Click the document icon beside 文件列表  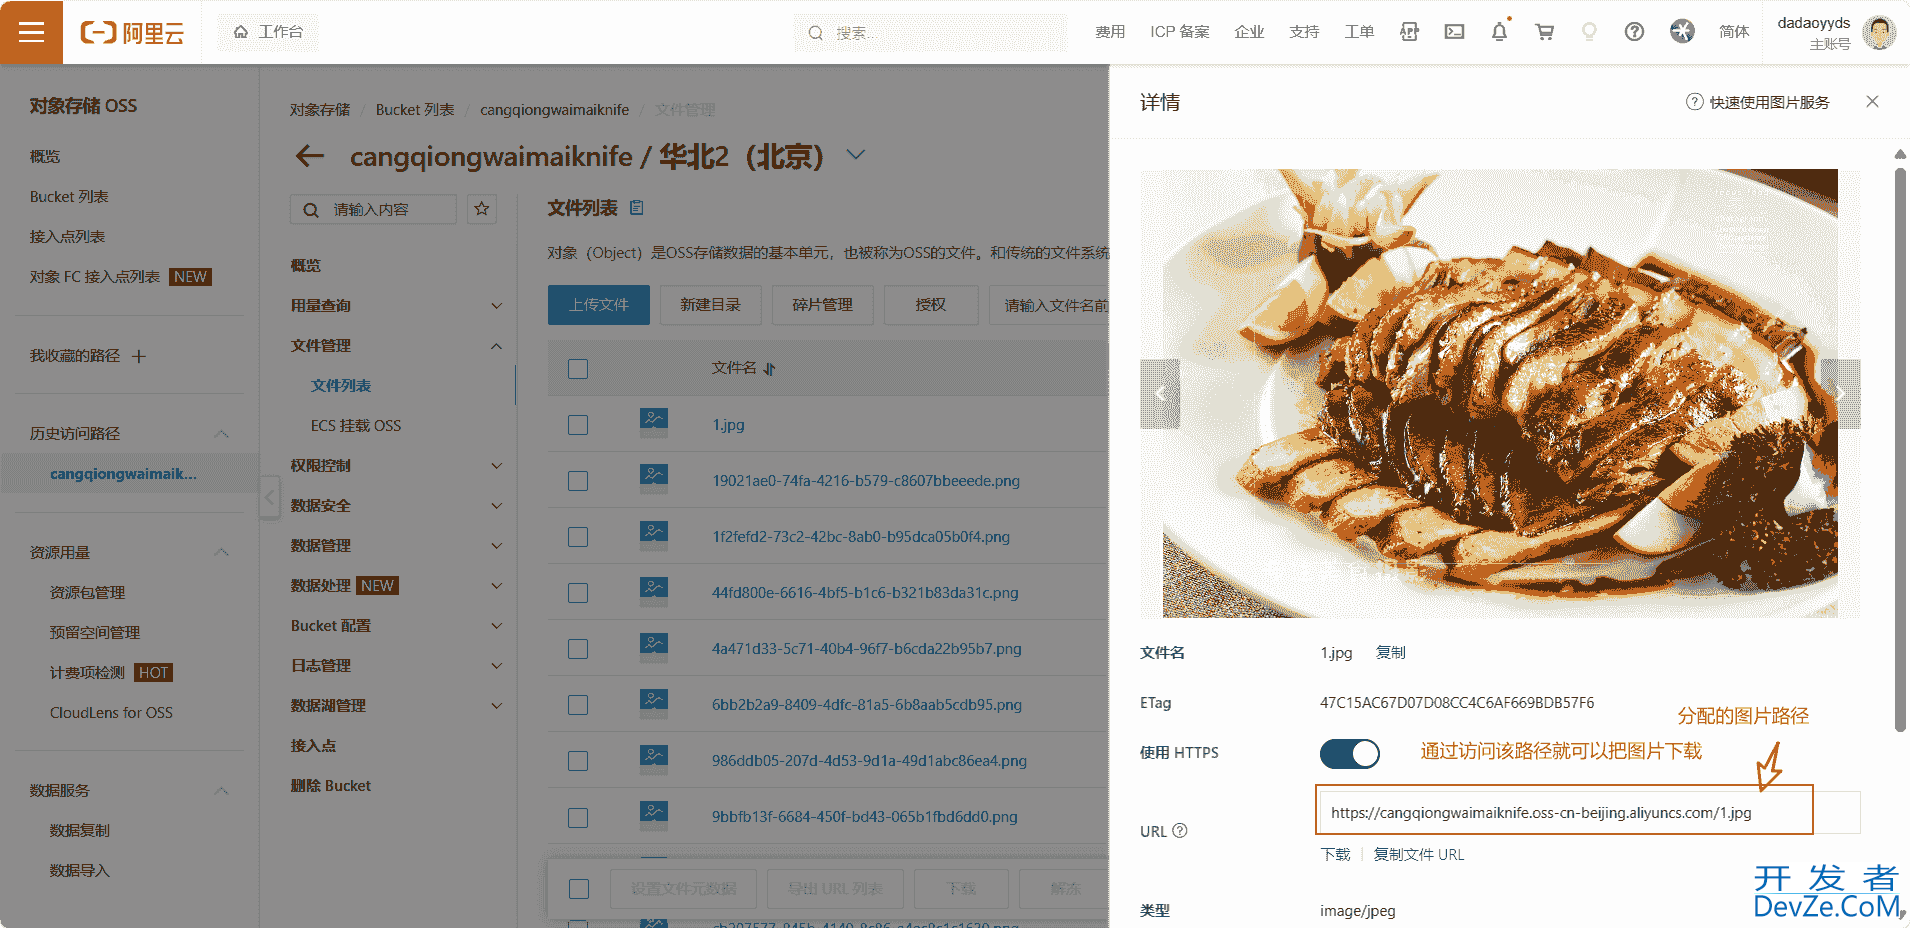(637, 208)
